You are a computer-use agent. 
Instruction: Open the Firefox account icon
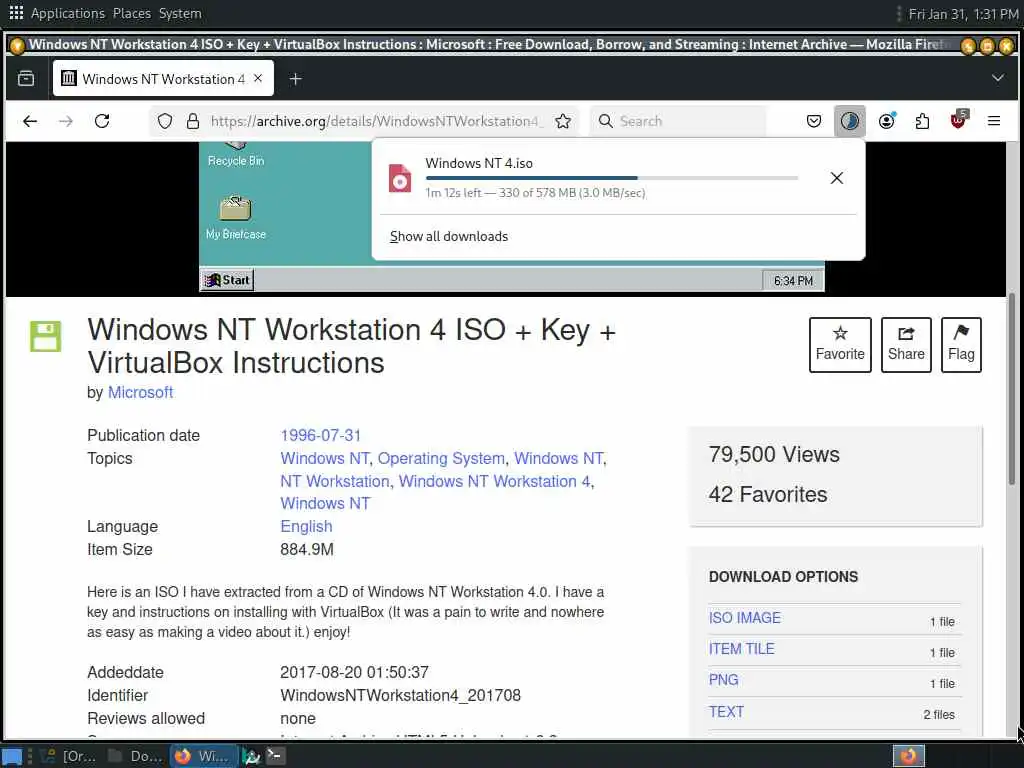(x=886, y=121)
